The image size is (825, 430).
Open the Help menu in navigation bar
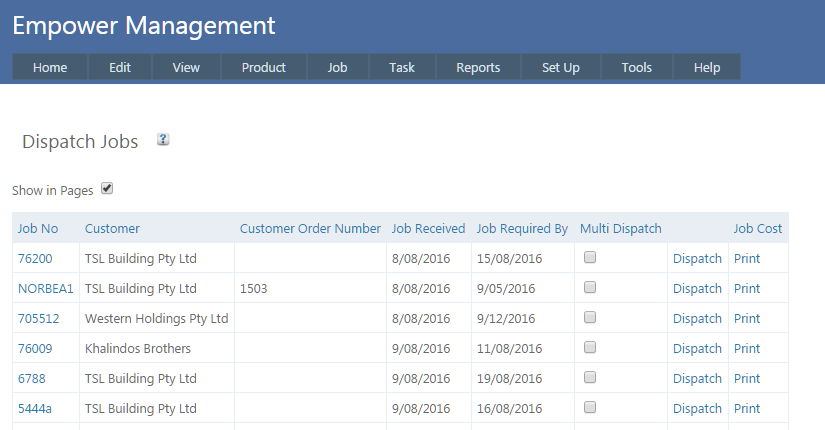click(707, 67)
